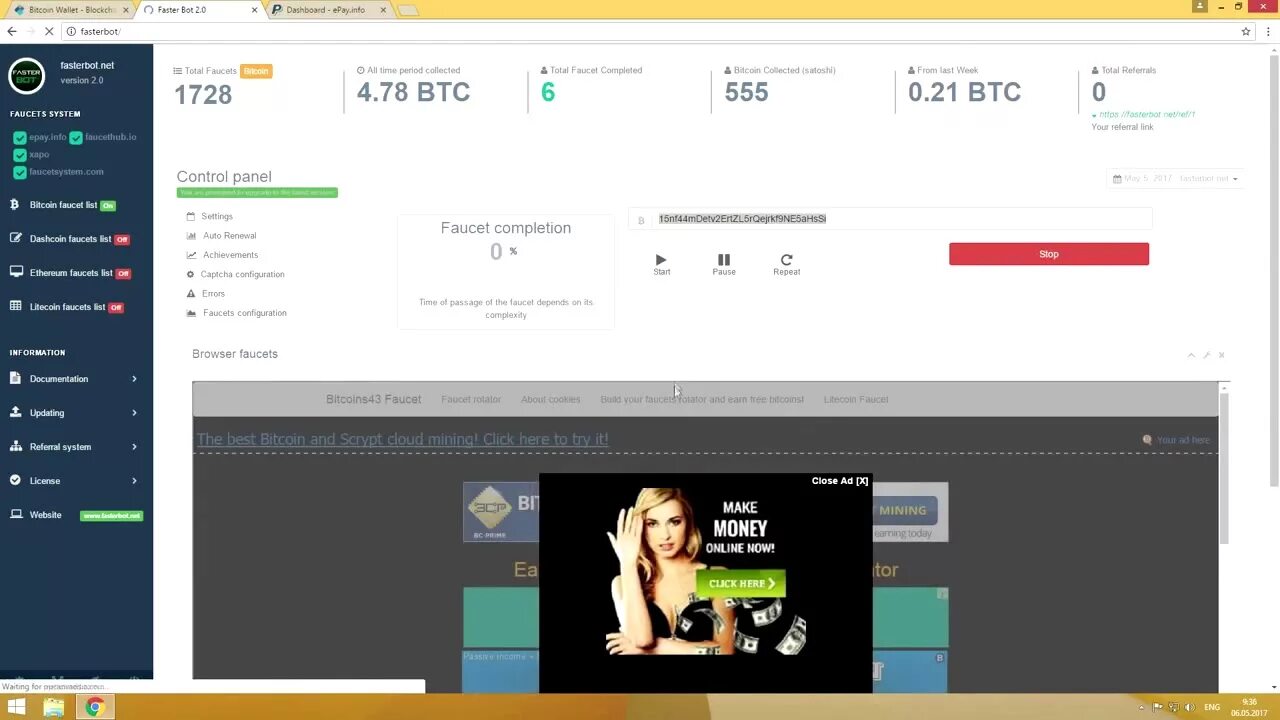Click the Auto Renewal chart icon
1280x720 pixels.
(191, 236)
